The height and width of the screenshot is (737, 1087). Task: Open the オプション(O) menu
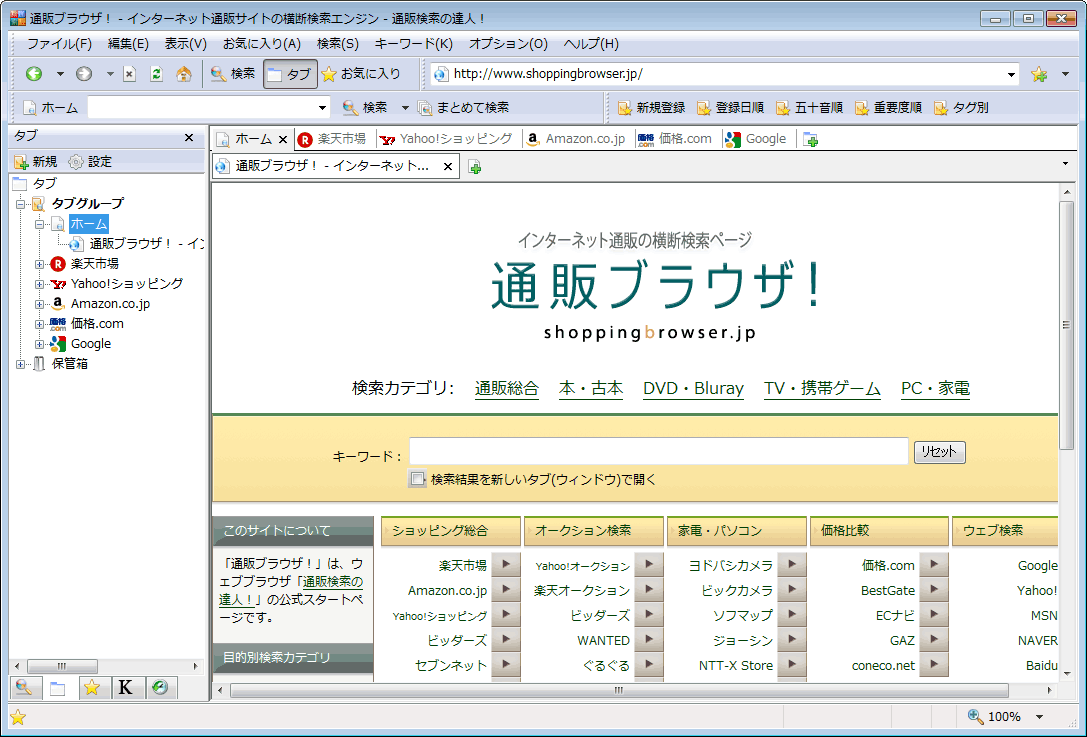(x=508, y=44)
